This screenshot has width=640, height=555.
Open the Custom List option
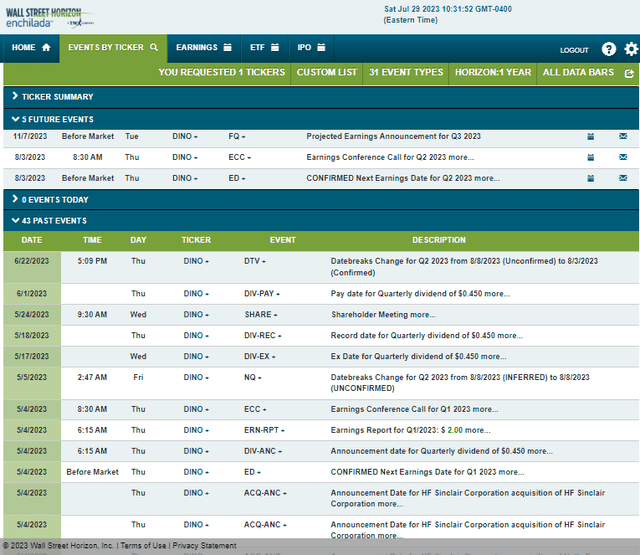(327, 73)
